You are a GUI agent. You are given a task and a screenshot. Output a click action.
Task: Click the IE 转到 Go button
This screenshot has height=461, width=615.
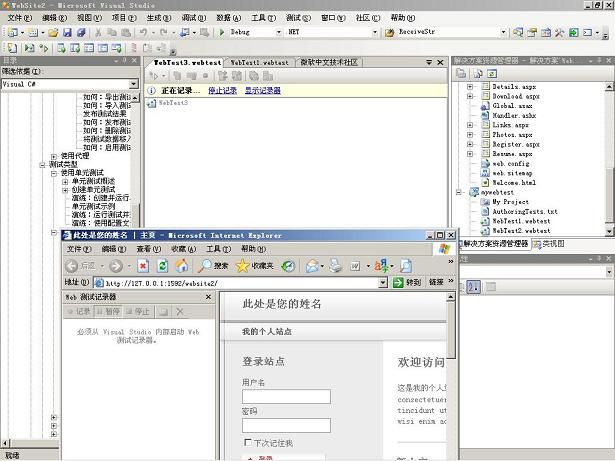coord(407,282)
